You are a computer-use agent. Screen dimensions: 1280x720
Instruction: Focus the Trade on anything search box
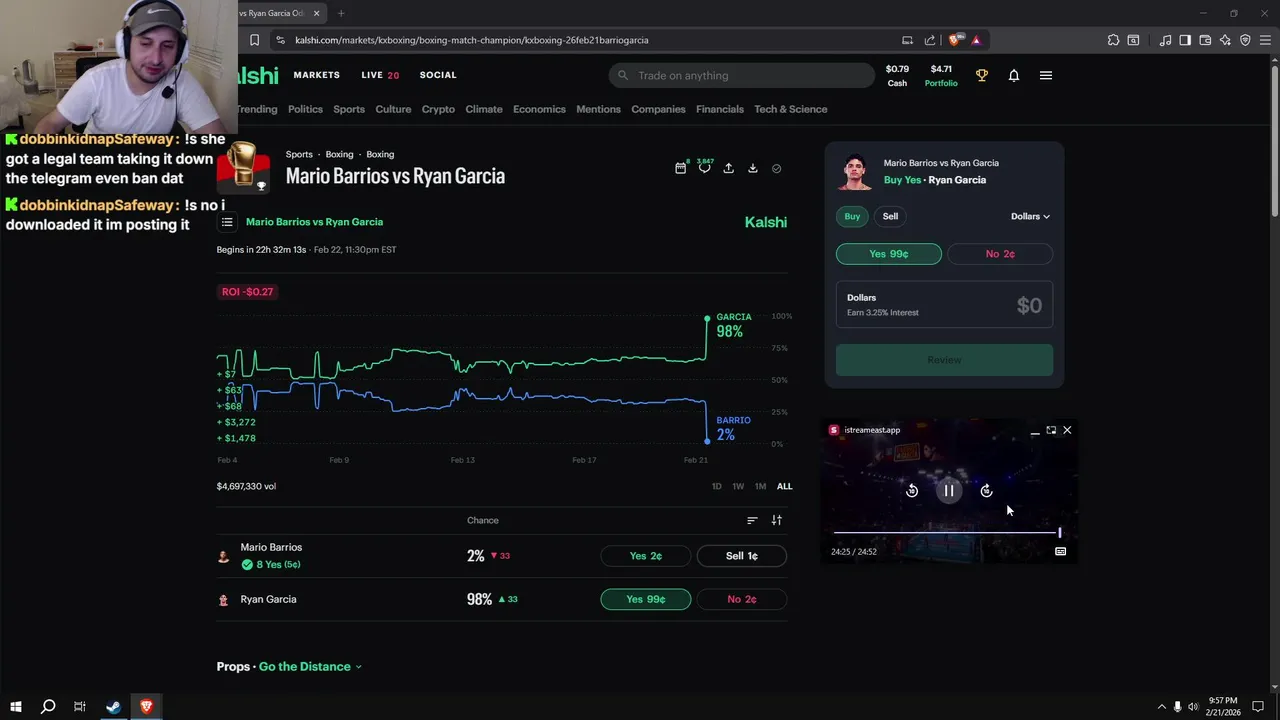pos(741,75)
